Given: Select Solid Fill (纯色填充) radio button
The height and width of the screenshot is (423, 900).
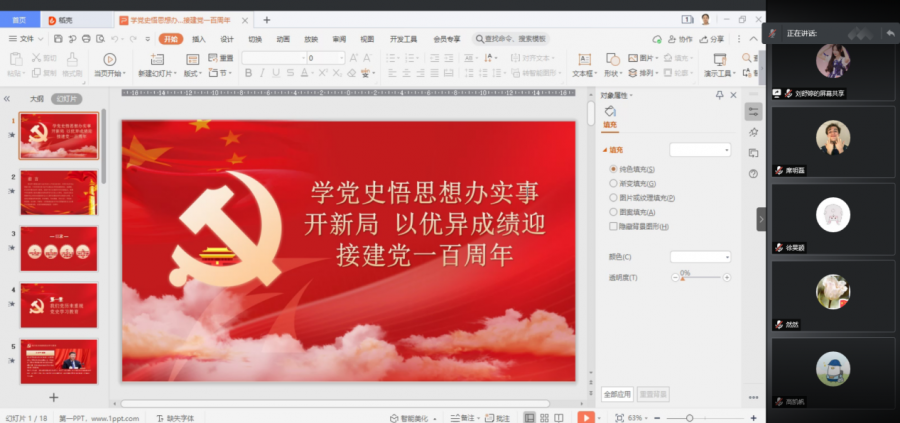Looking at the screenshot, I should tap(613, 169).
